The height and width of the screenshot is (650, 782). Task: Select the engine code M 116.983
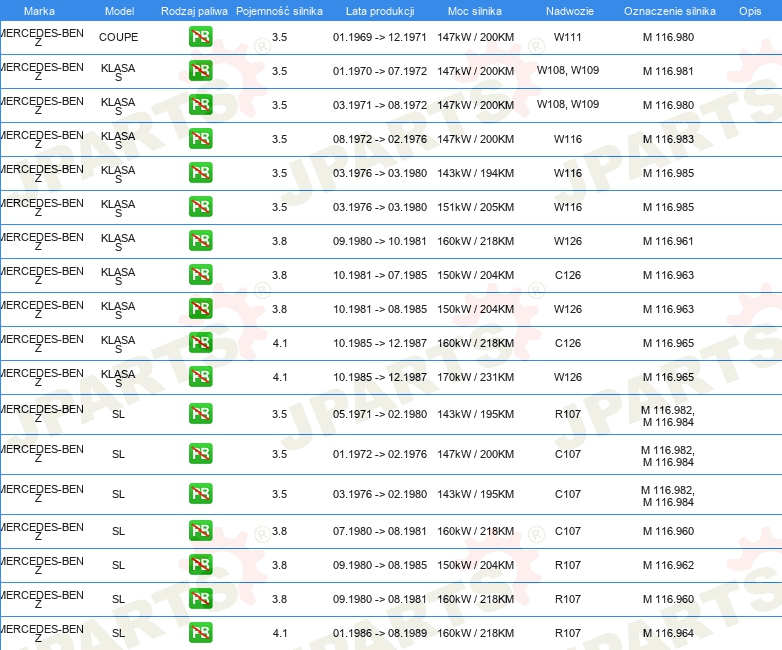668,139
